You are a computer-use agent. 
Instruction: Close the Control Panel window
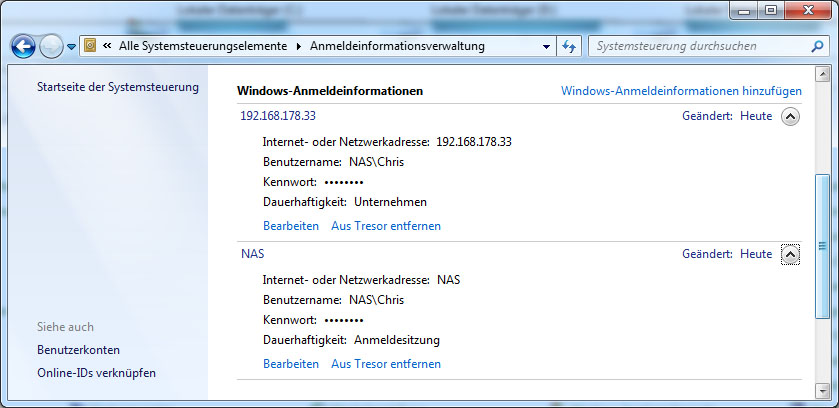(809, 11)
